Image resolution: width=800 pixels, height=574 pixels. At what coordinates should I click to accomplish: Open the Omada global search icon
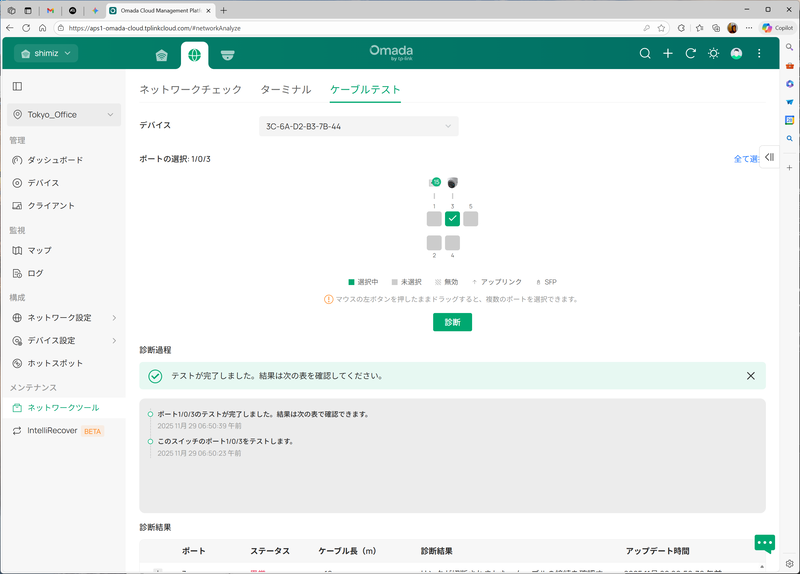645,54
